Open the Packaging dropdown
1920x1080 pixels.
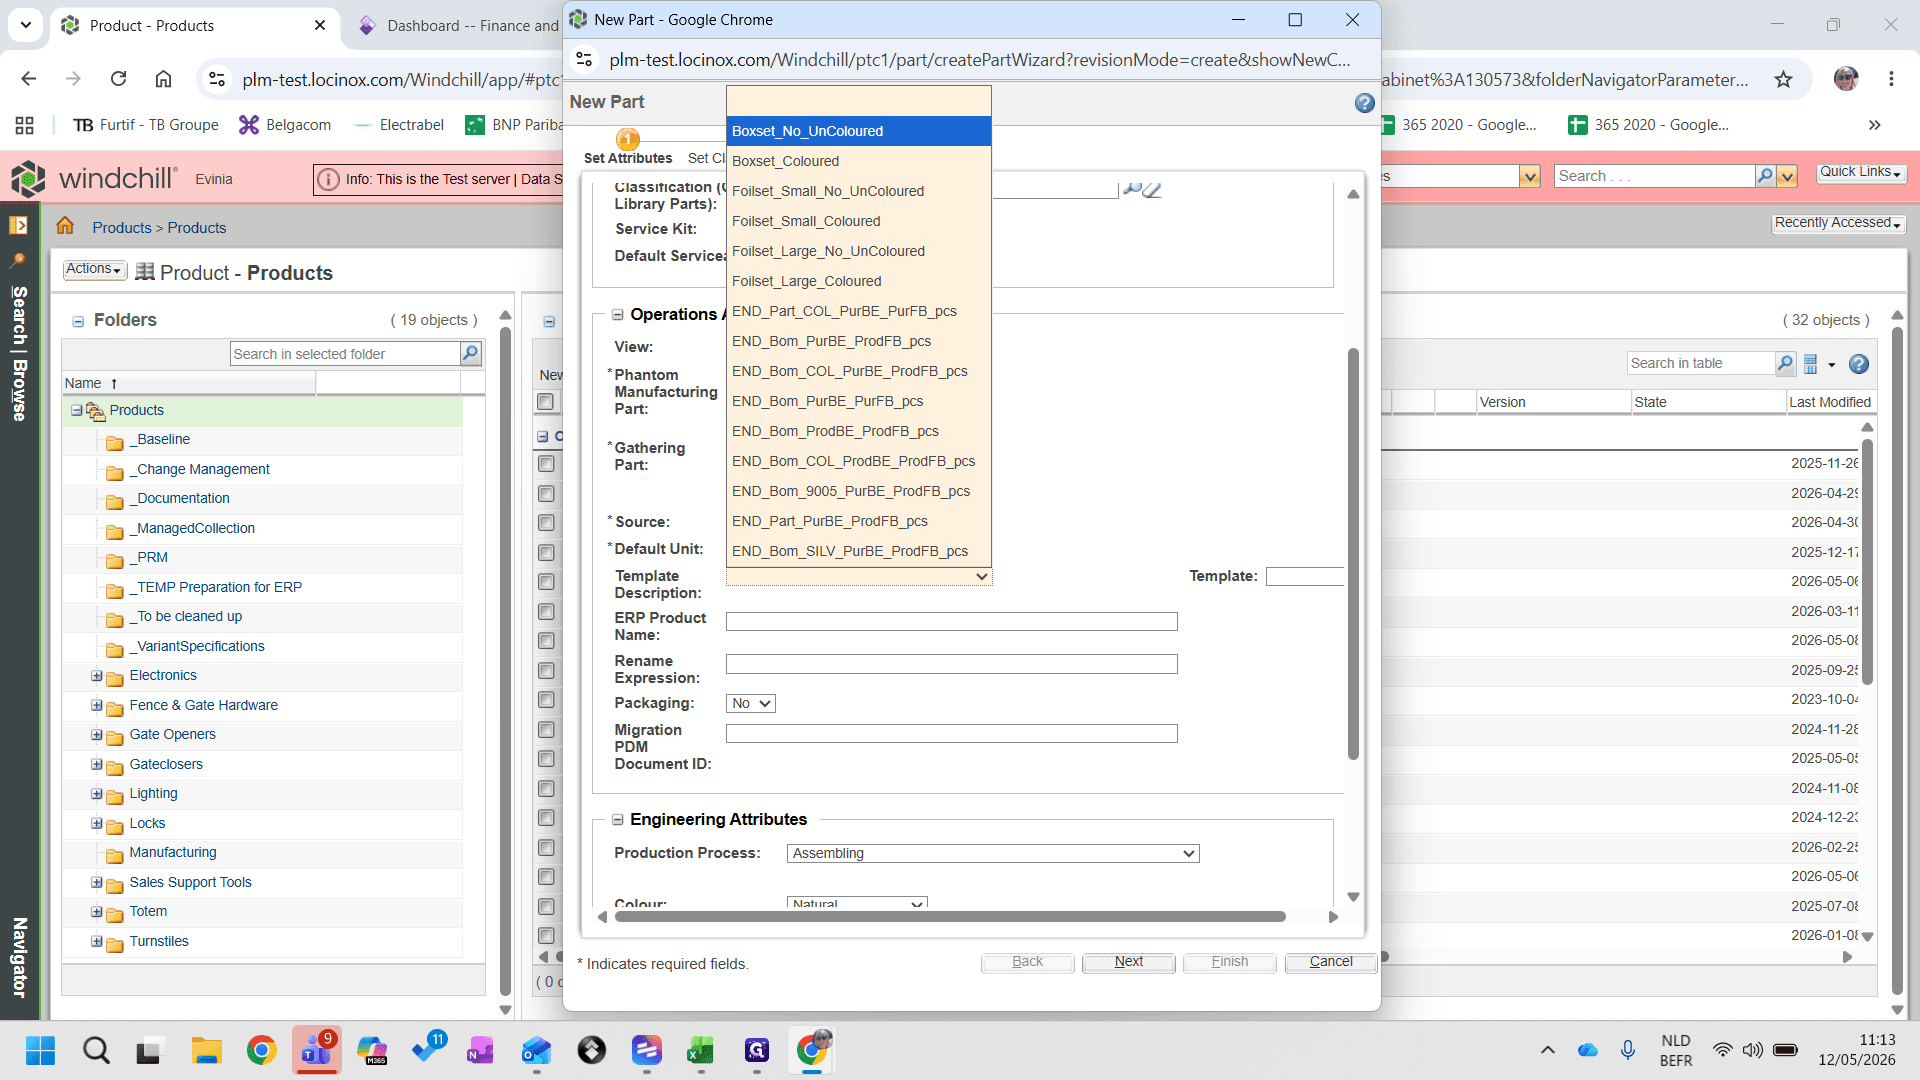click(751, 704)
